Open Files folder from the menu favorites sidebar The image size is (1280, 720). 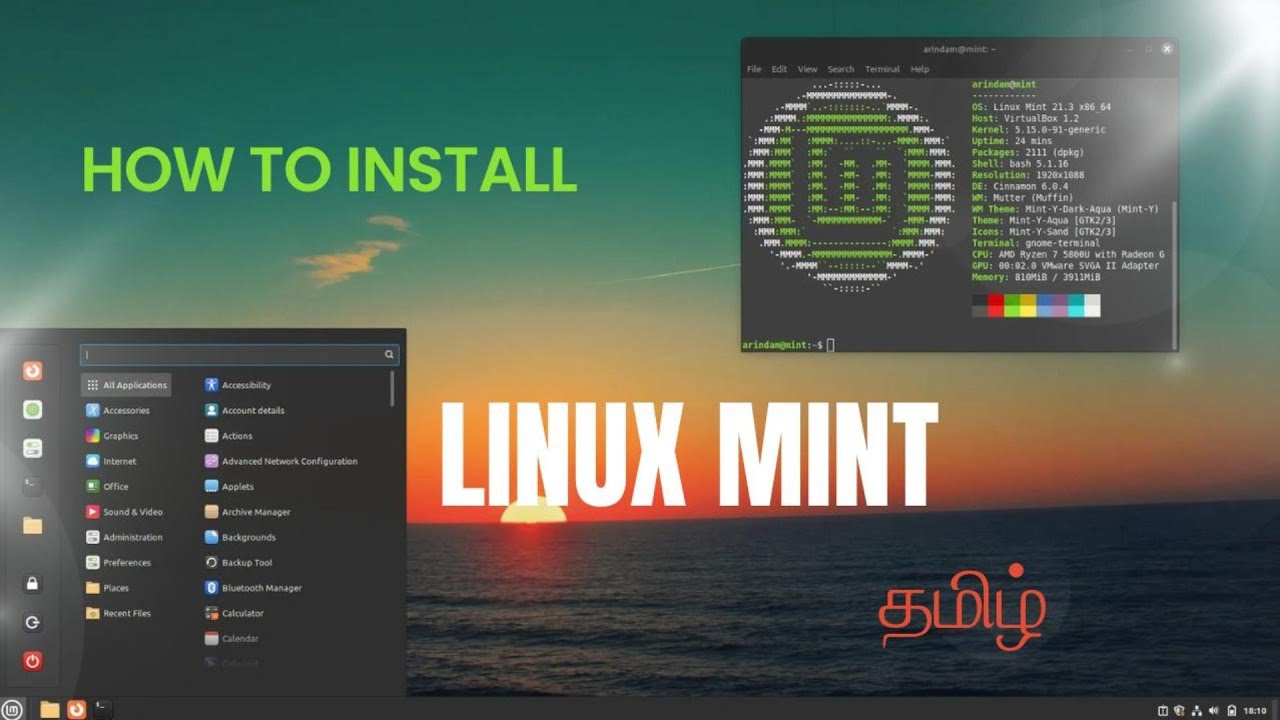coord(33,525)
